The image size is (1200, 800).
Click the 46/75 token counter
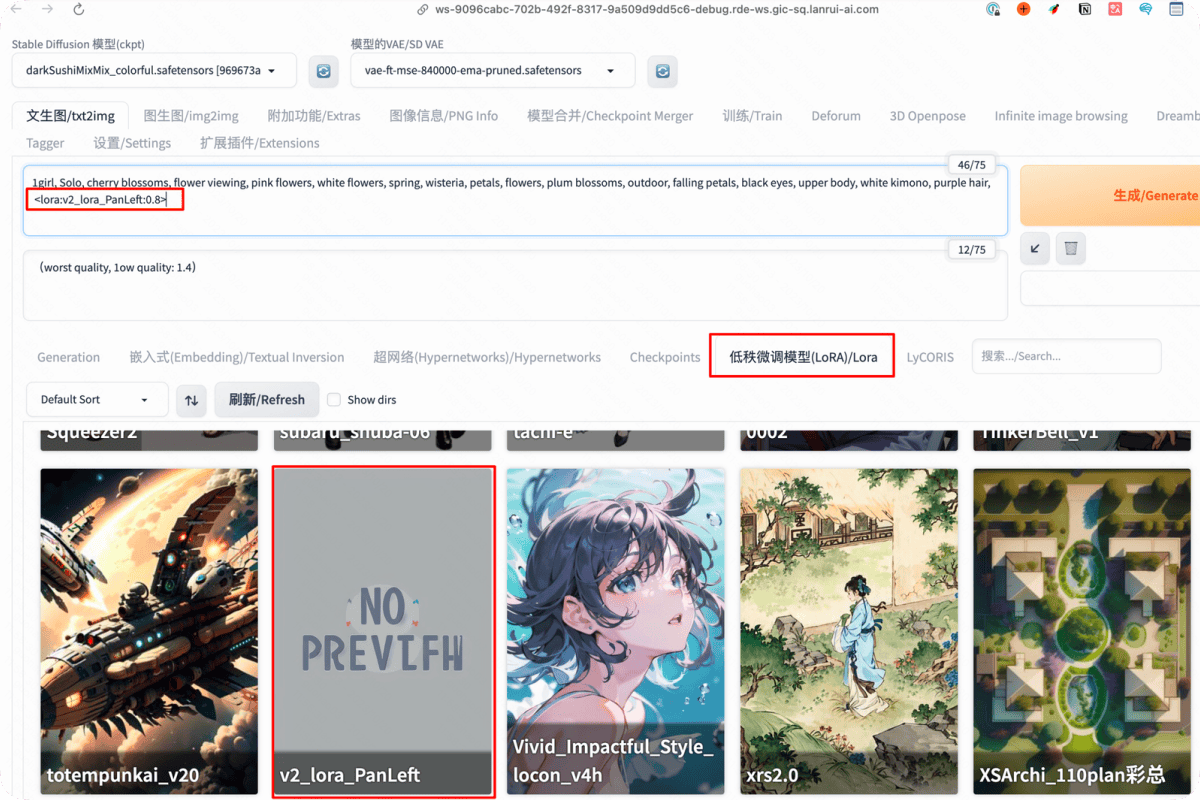coord(971,165)
